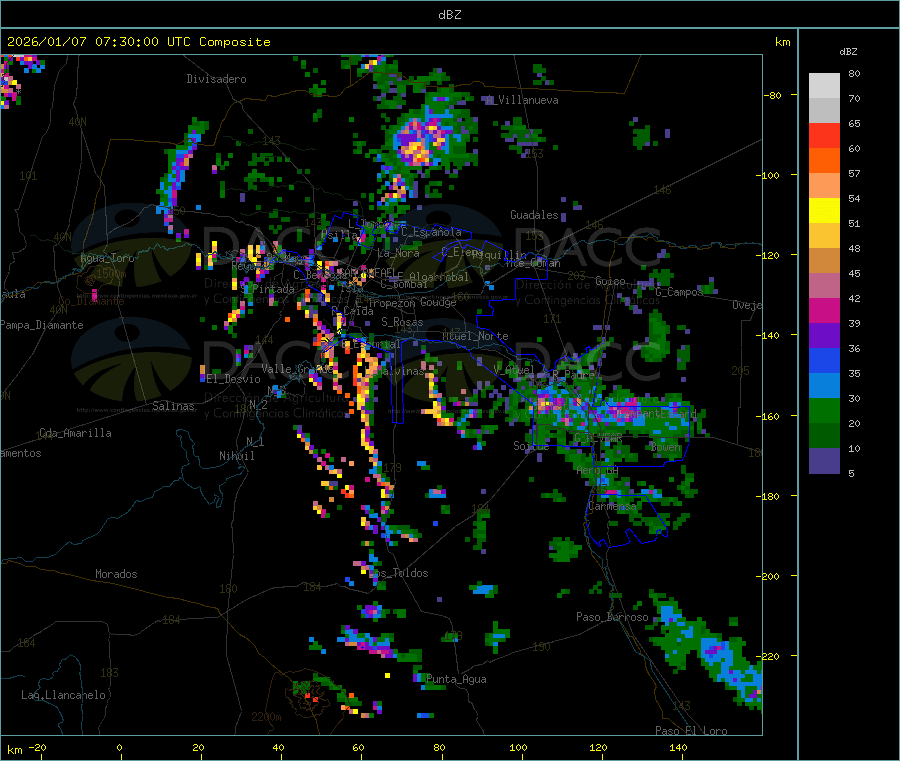Click the Paso_Barroso place label
Screen dimensions: 900x761
612,617
